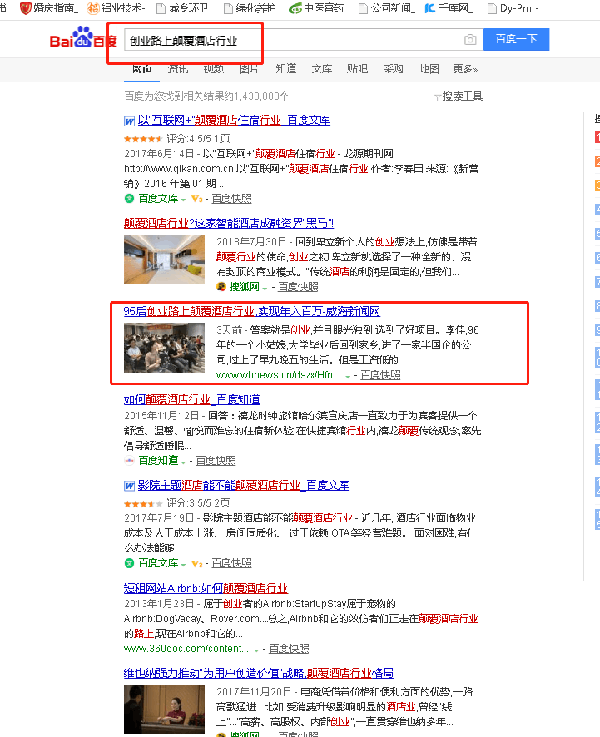The width and height of the screenshot is (600, 737).
Task: Open the 铝业技术 bookmark
Action: pyautogui.click(x=117, y=8)
